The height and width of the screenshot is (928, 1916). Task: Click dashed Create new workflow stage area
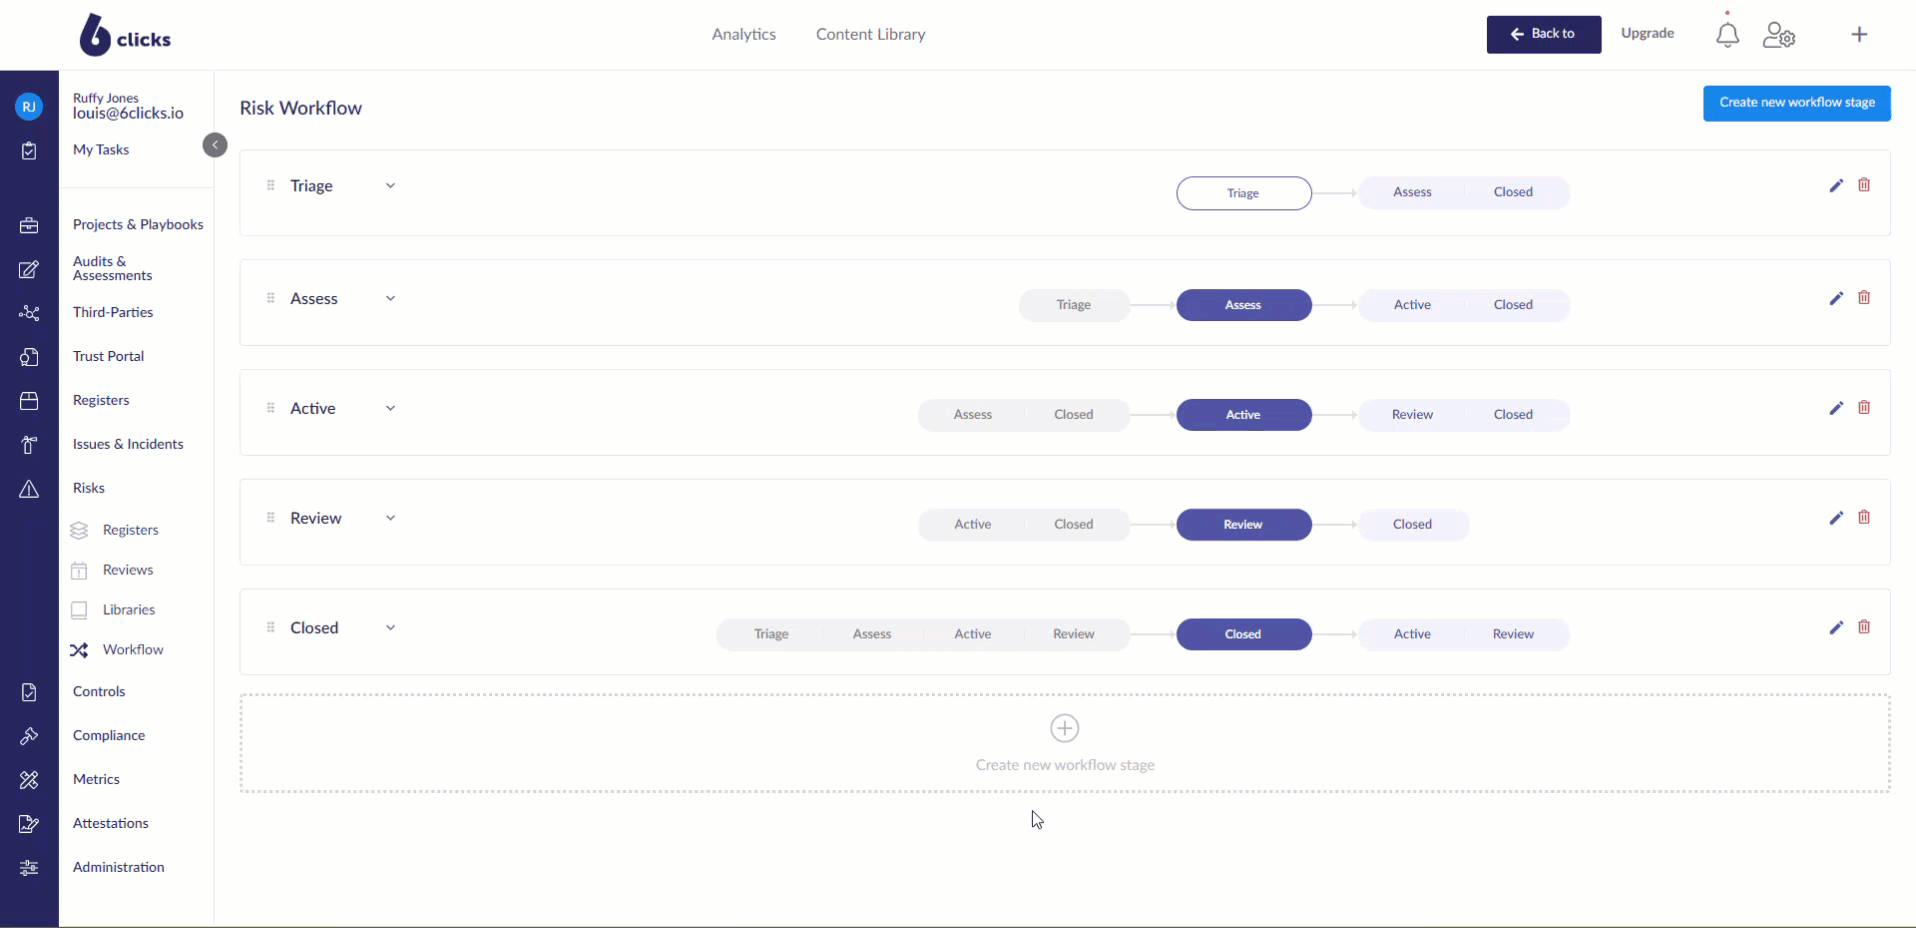pyautogui.click(x=1065, y=743)
